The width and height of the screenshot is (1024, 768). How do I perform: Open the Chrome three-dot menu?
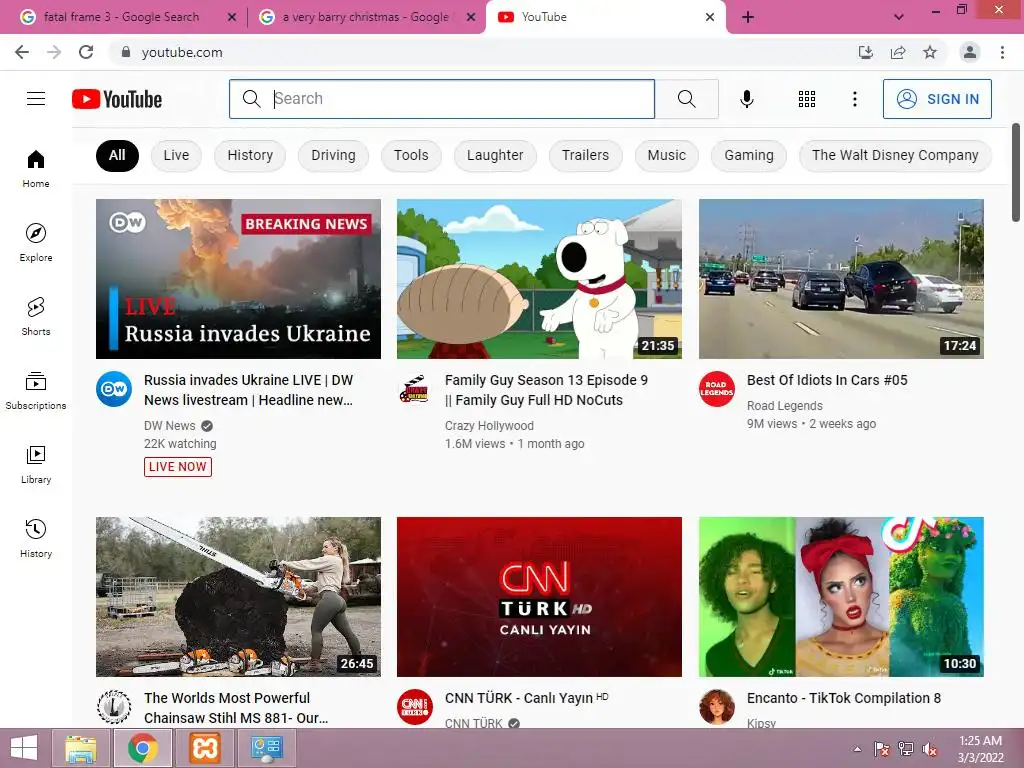(1002, 52)
